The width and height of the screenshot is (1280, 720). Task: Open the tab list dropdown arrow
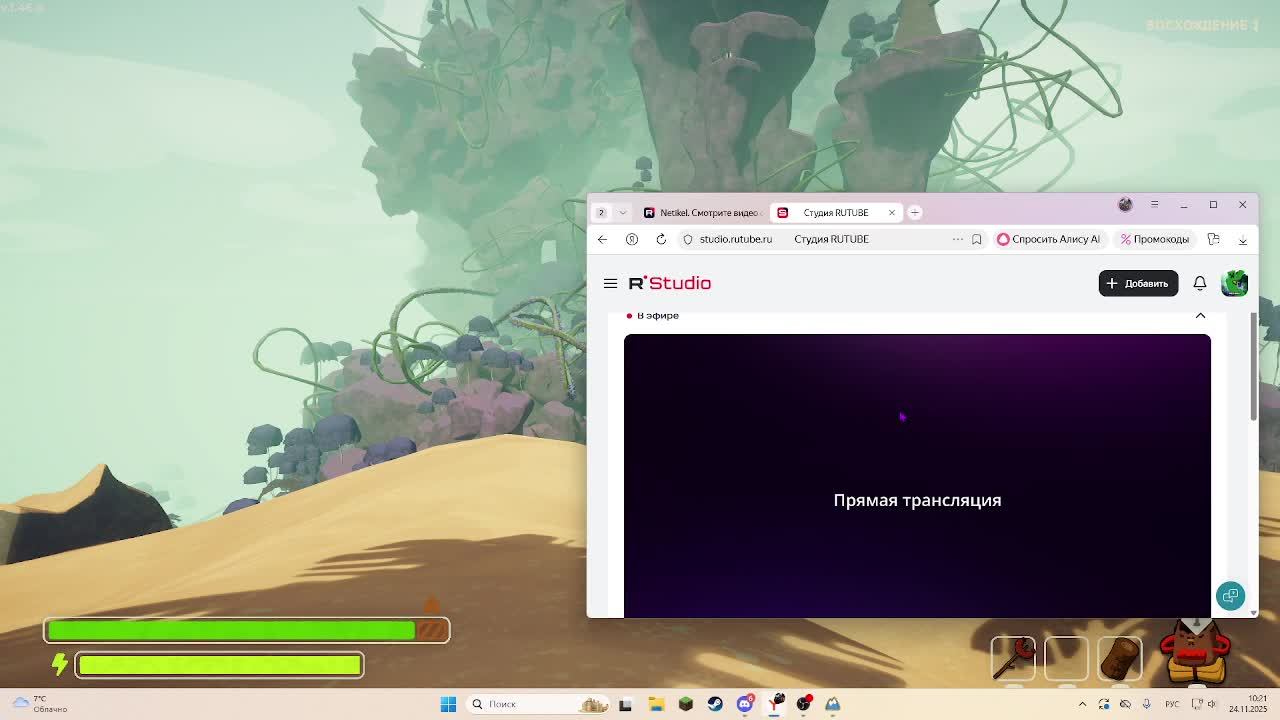(622, 212)
